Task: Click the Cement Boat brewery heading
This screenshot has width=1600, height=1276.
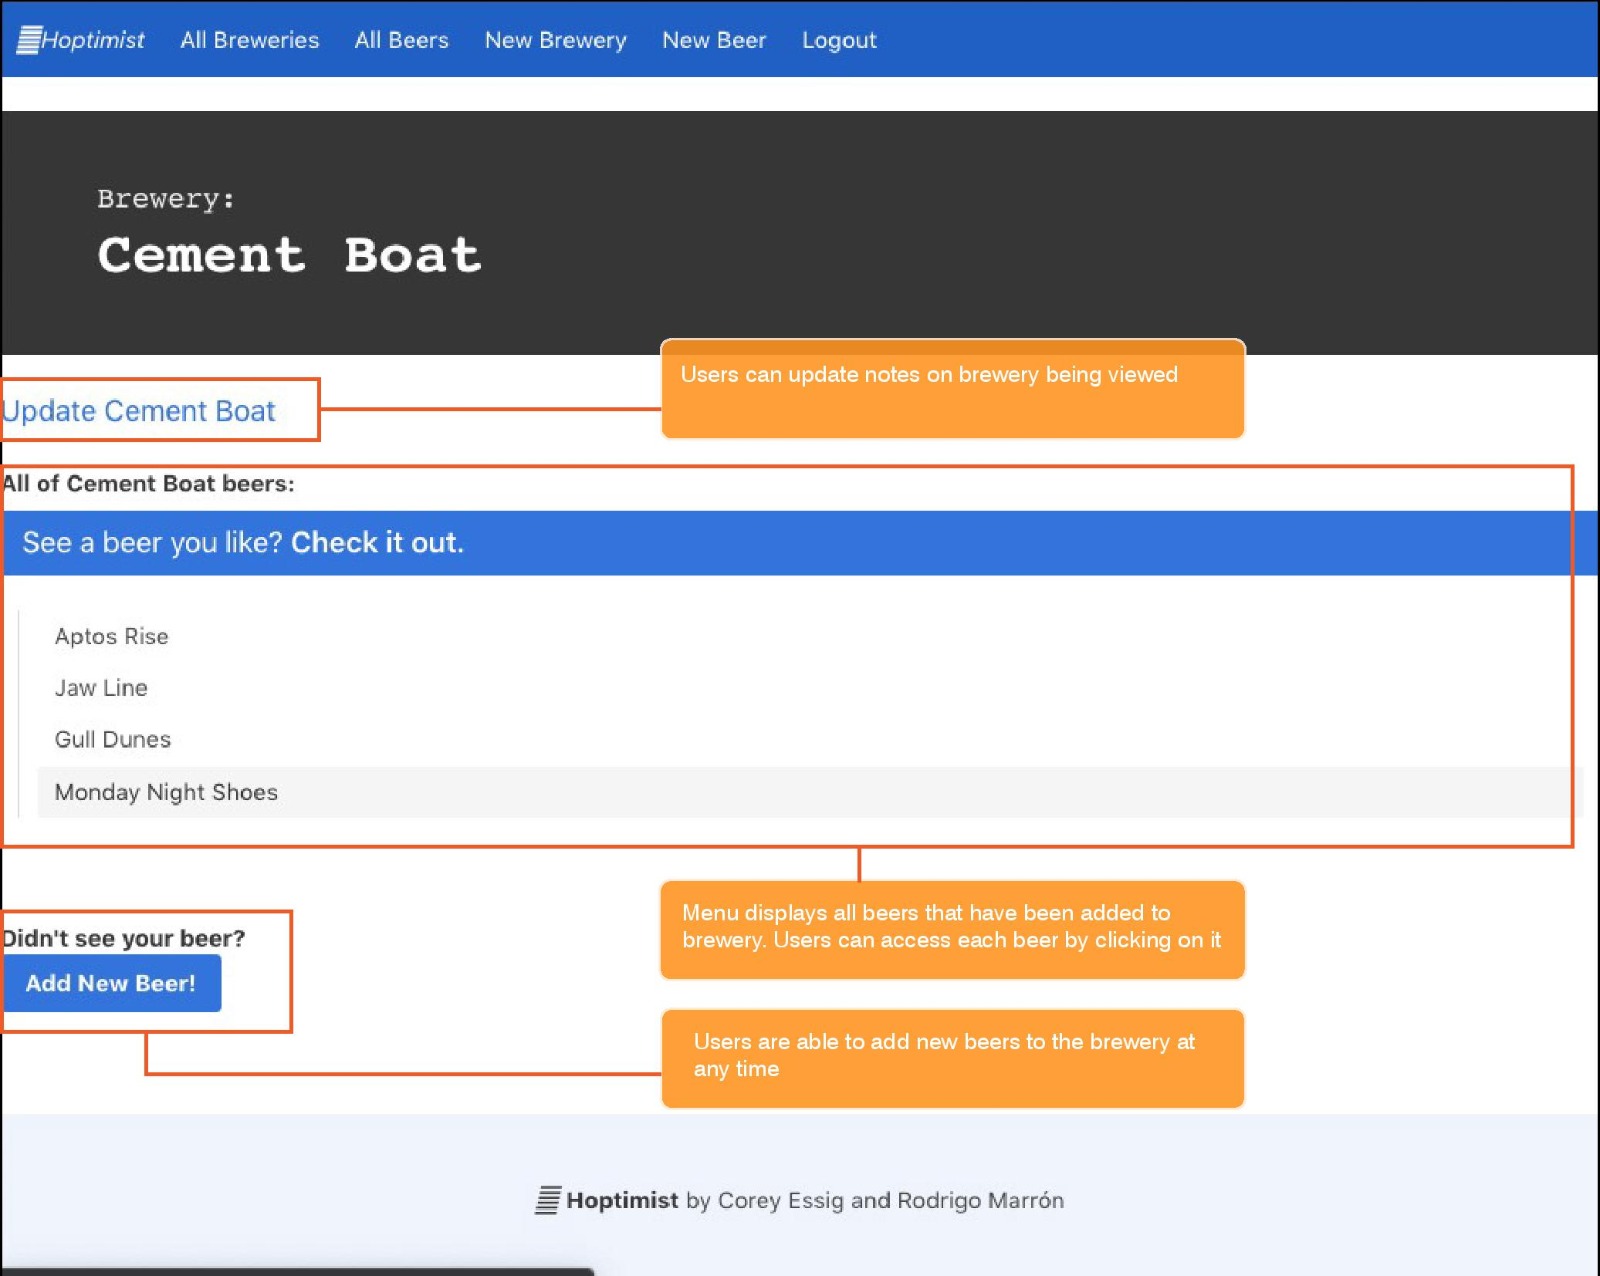Action: (289, 254)
